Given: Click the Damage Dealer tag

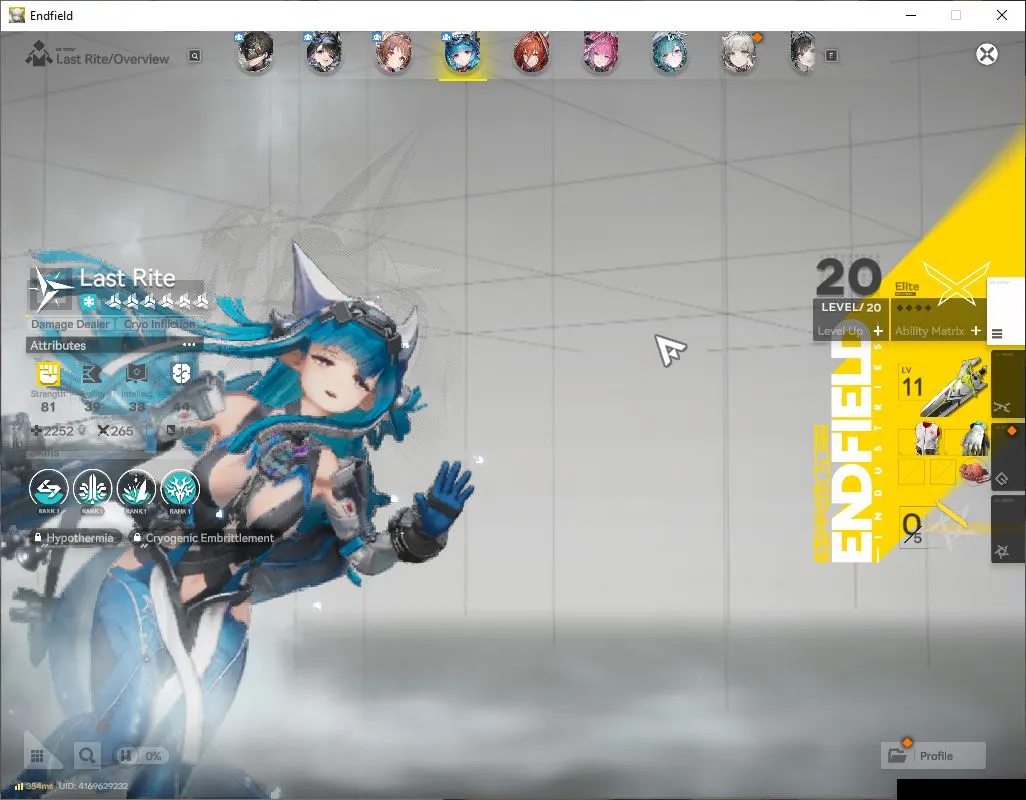Looking at the screenshot, I should 70,324.
